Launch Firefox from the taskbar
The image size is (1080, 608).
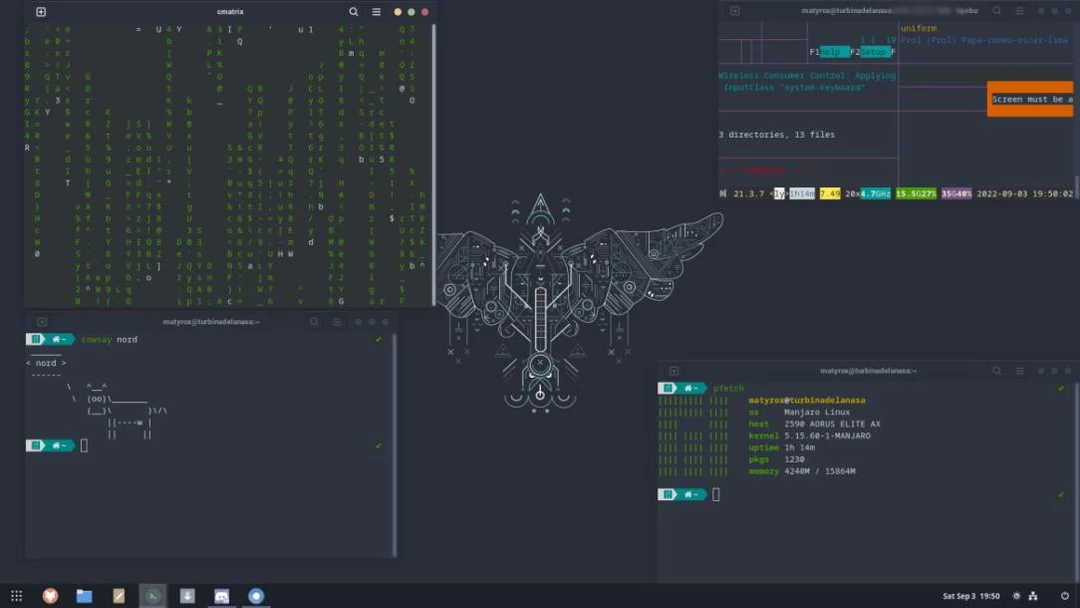coord(49,595)
